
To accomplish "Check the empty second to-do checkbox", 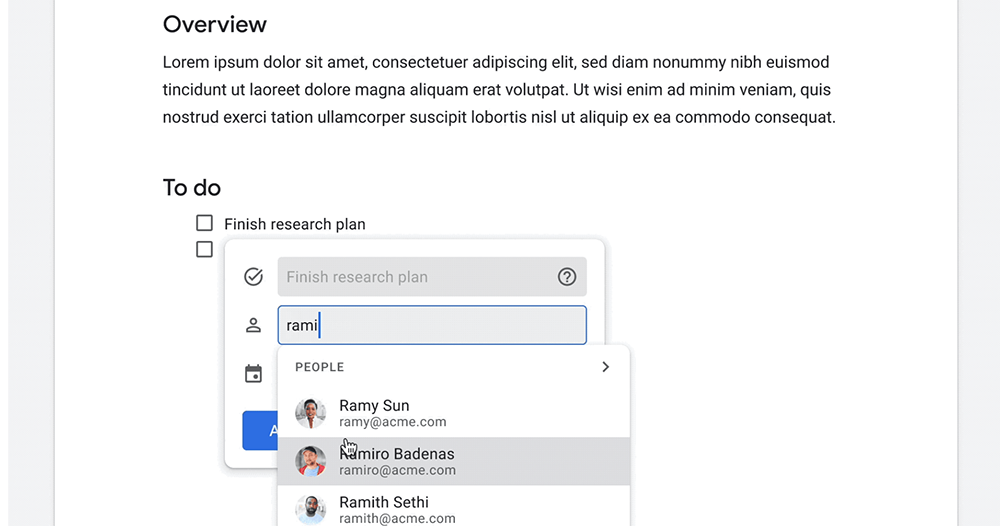I will 204,249.
